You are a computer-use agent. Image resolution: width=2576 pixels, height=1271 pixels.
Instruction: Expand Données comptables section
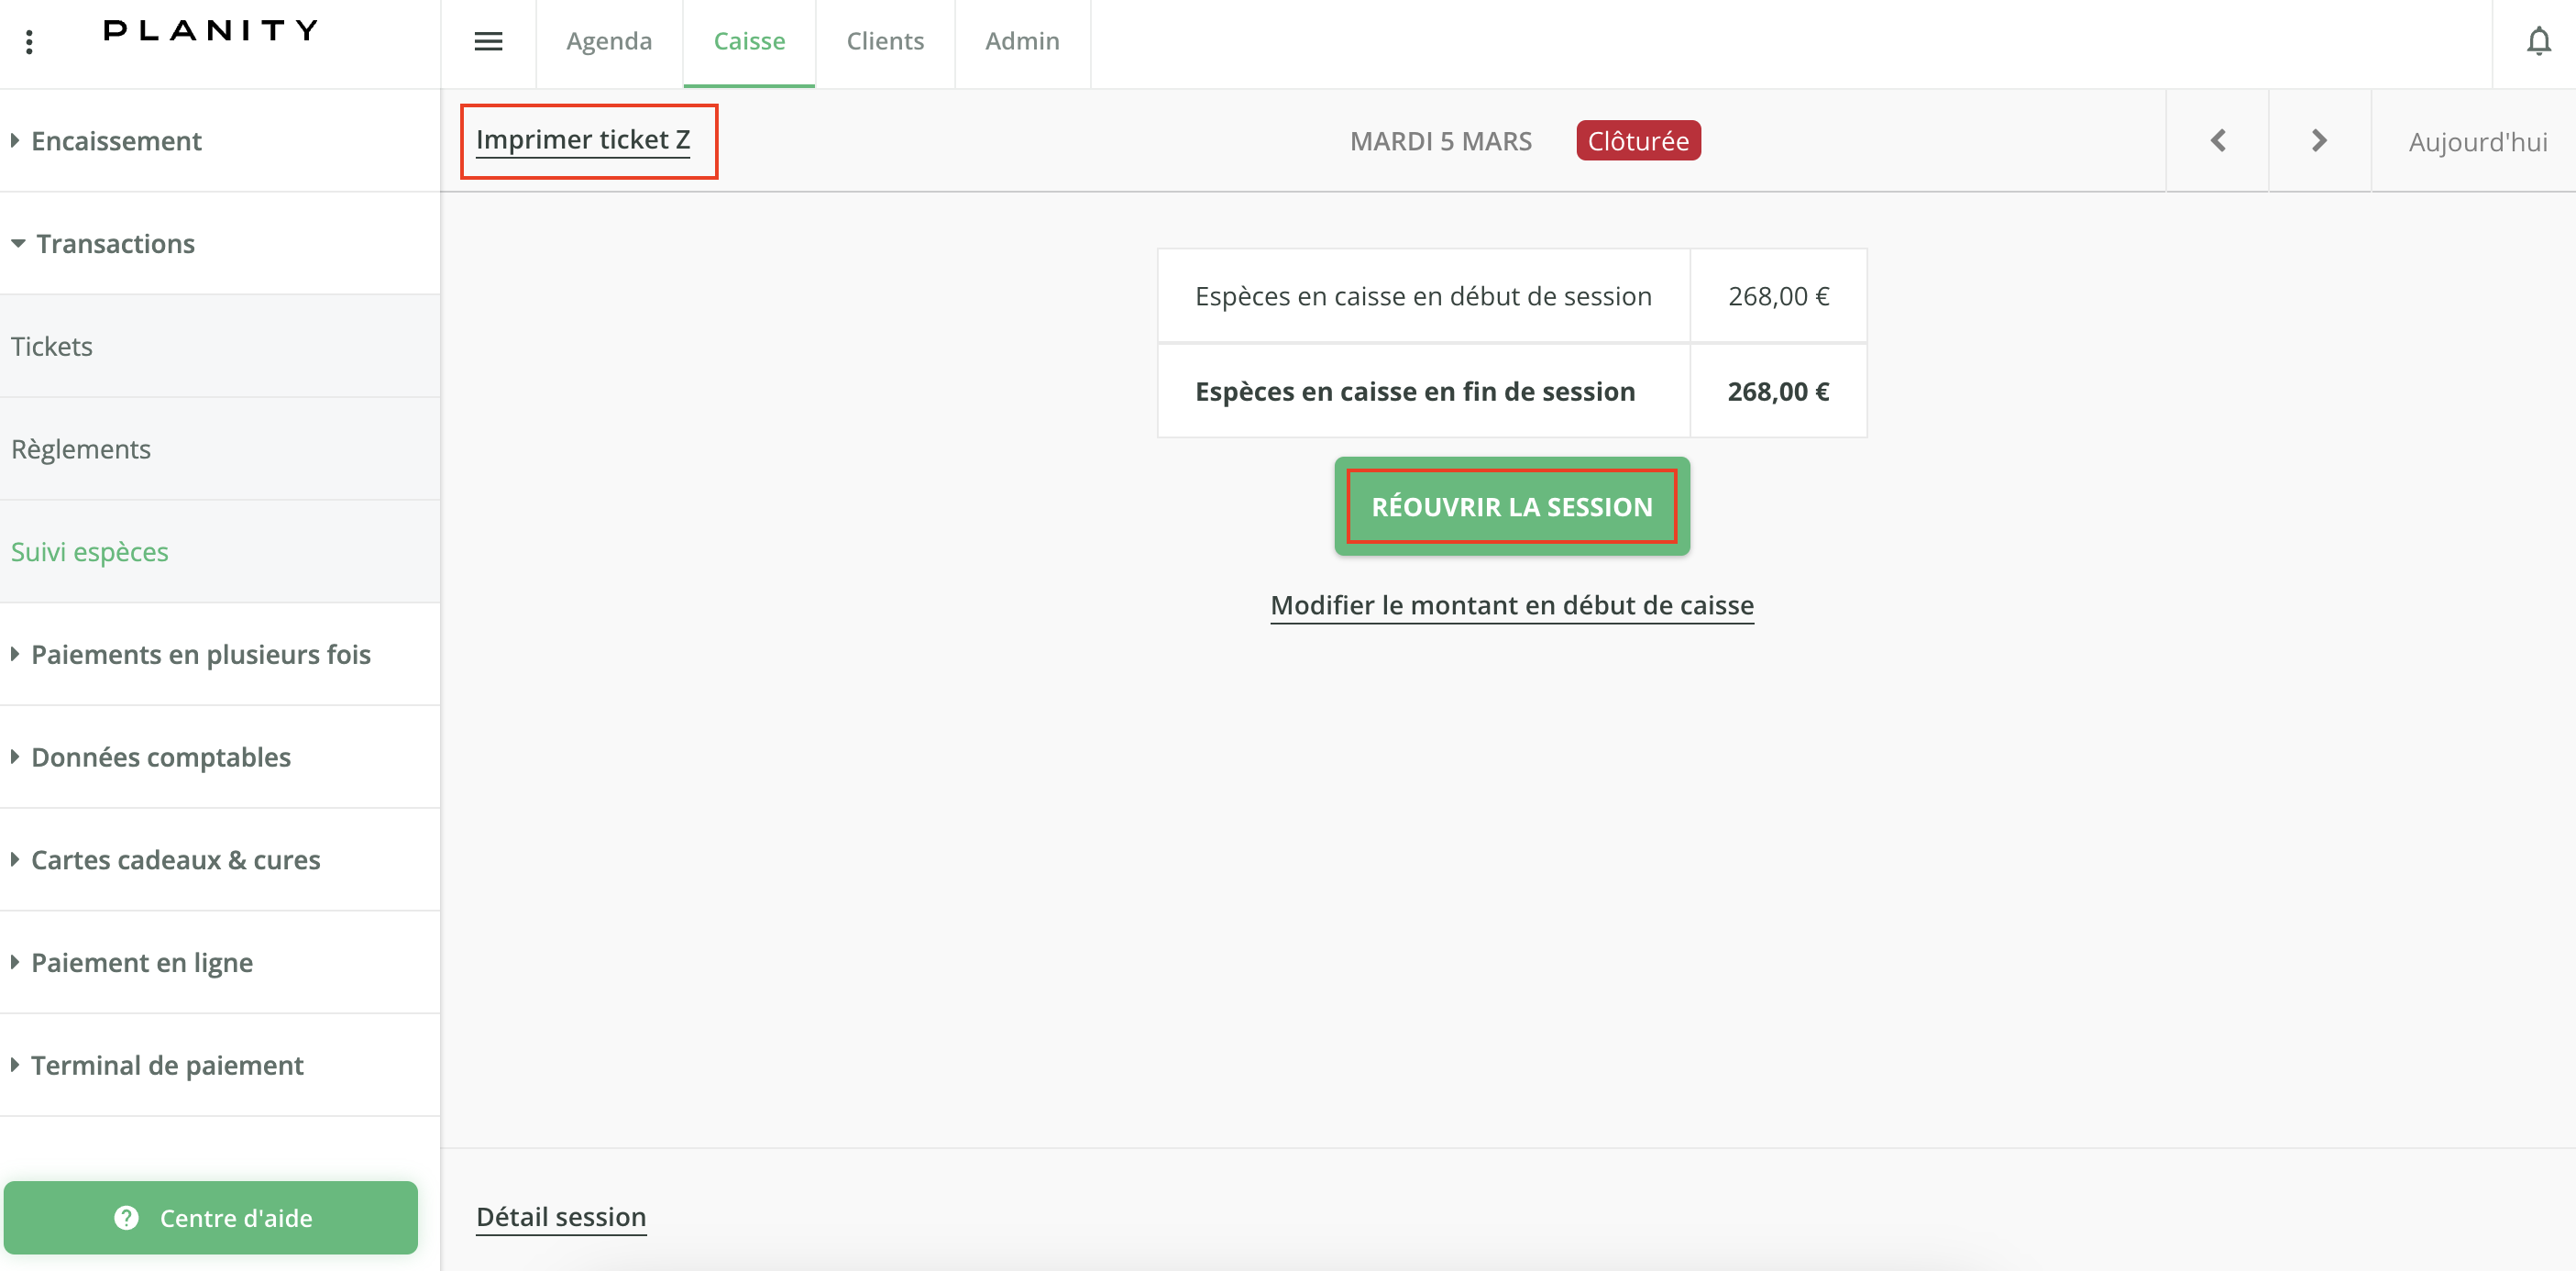[x=160, y=757]
